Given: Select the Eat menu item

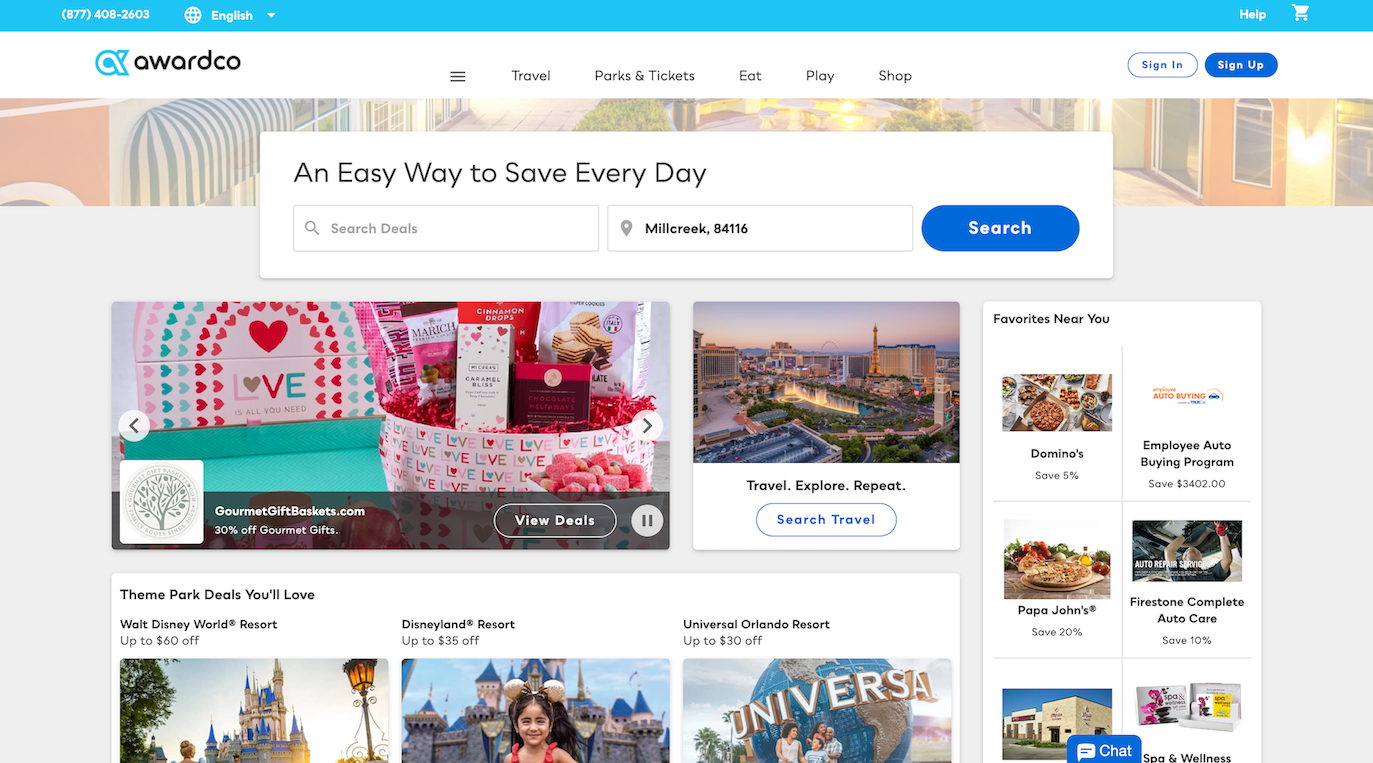Looking at the screenshot, I should pyautogui.click(x=750, y=76).
